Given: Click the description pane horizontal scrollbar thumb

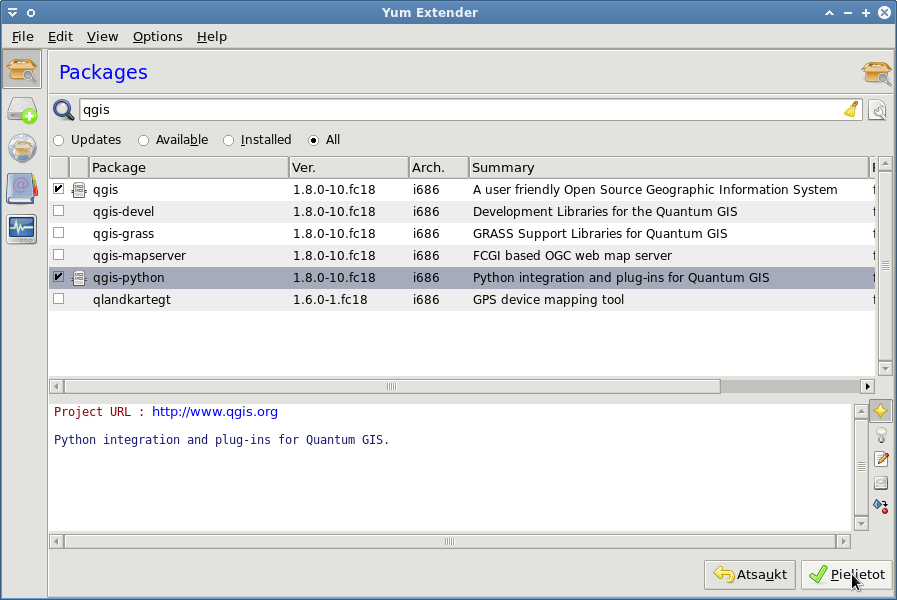Looking at the screenshot, I should pyautogui.click(x=450, y=541).
